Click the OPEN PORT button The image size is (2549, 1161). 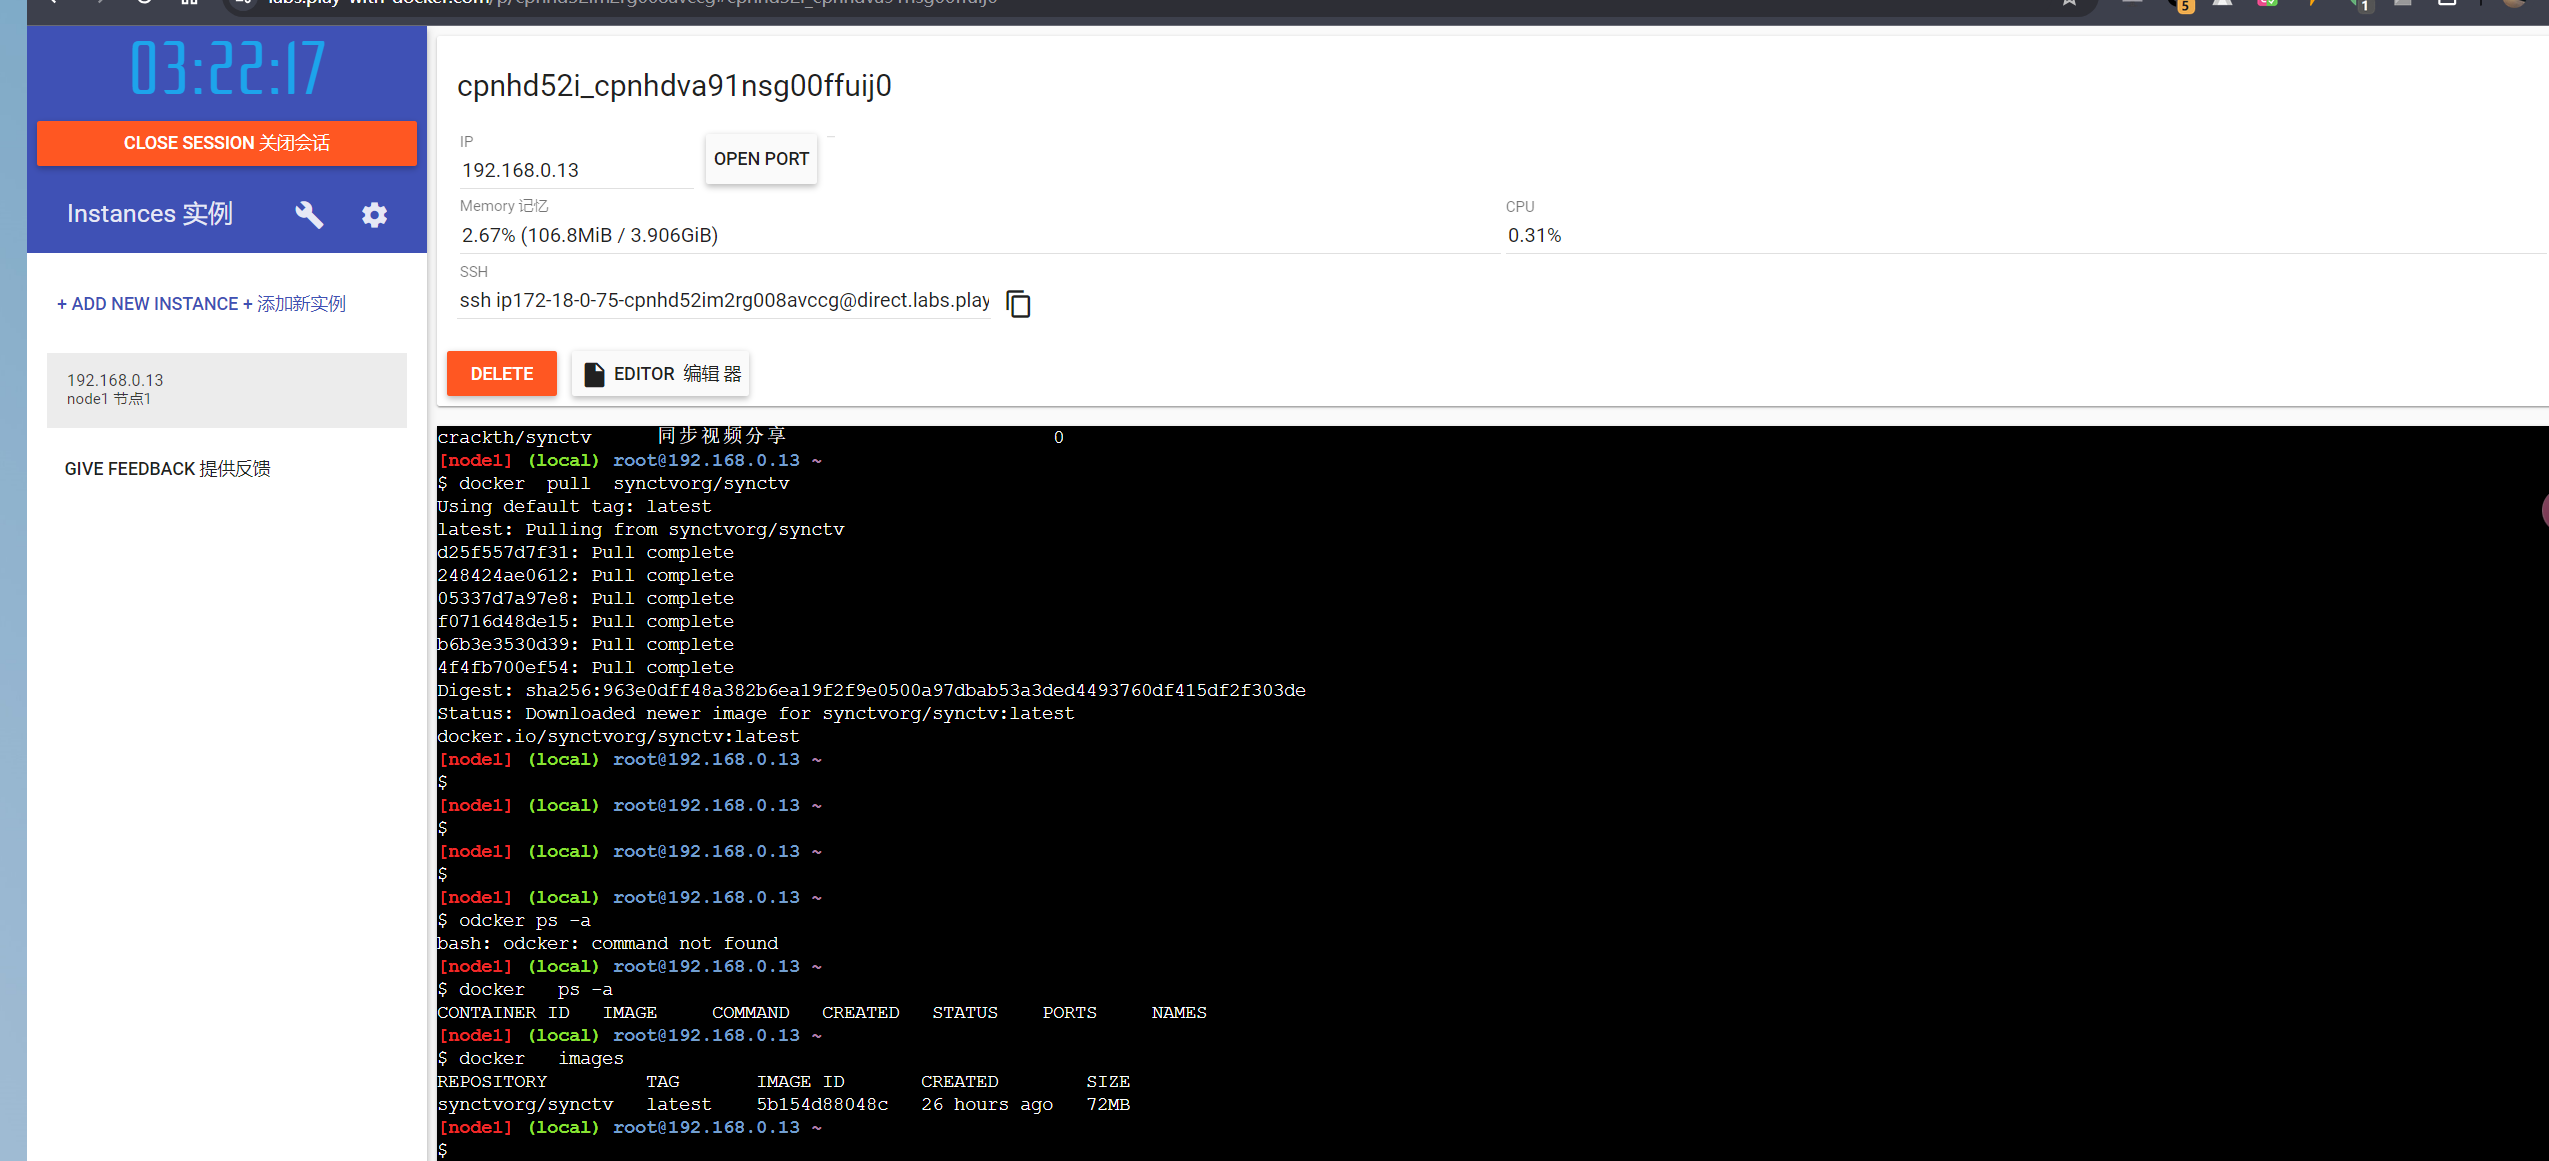click(x=761, y=159)
